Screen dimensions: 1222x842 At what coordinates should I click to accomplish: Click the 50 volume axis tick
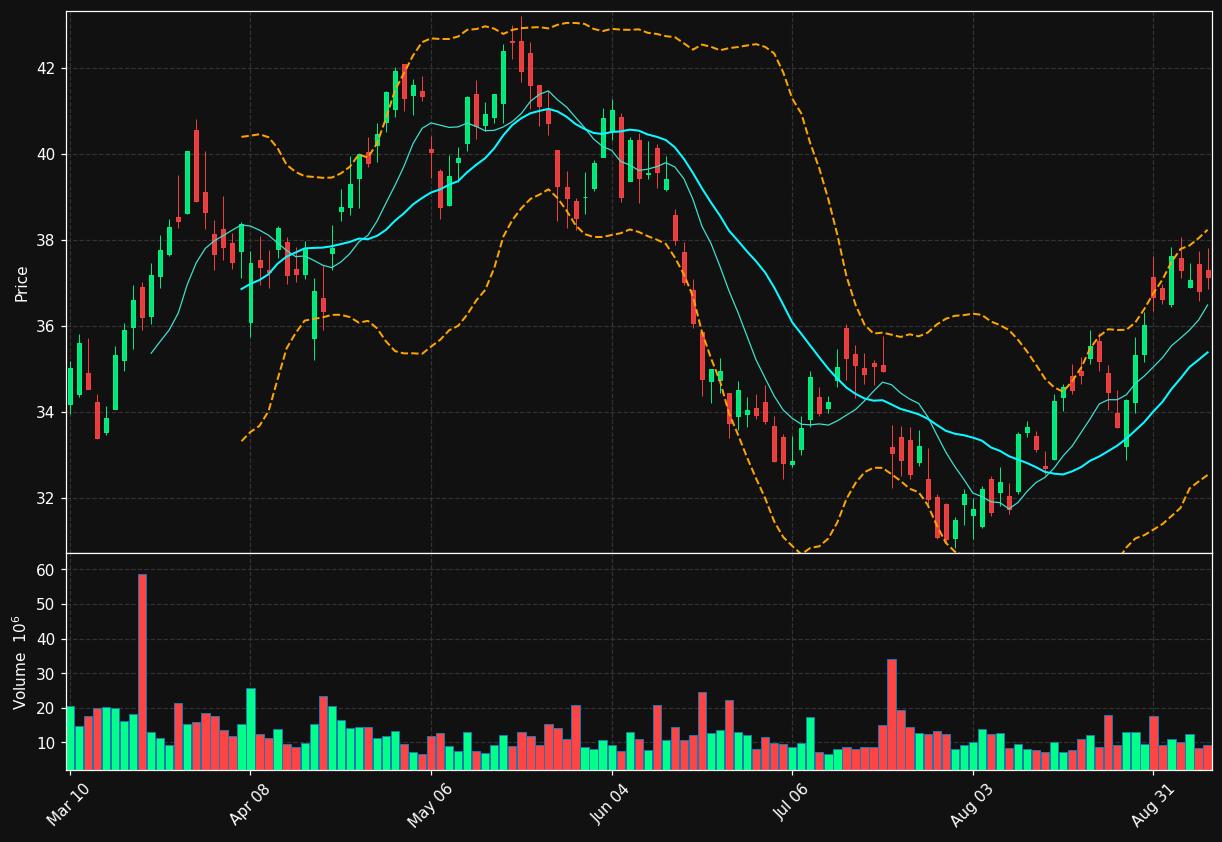(46, 605)
